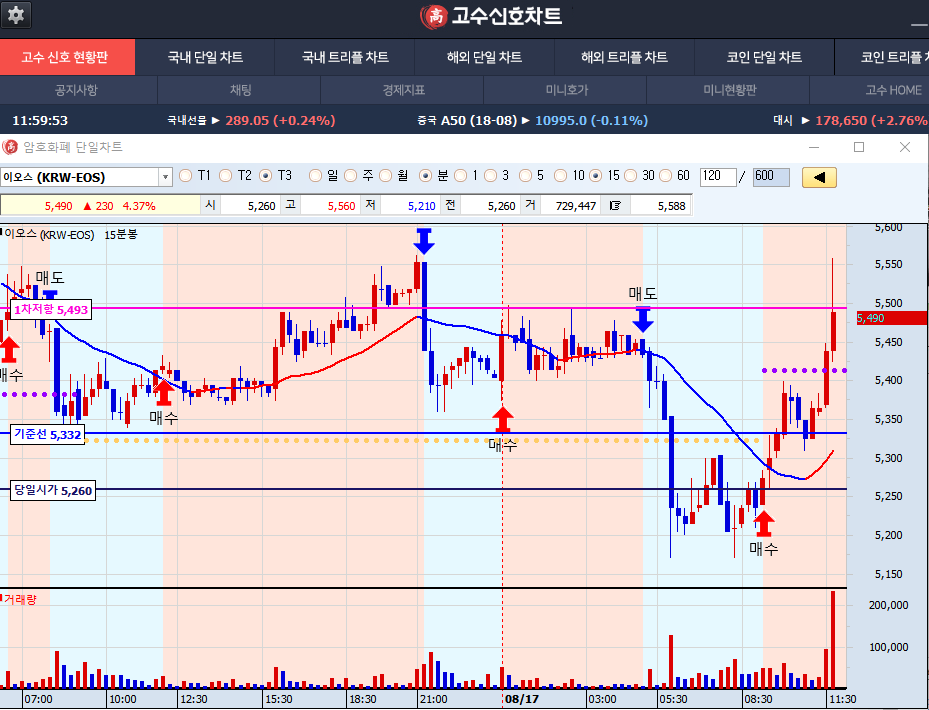Select the T1 radio button

click(x=185, y=176)
